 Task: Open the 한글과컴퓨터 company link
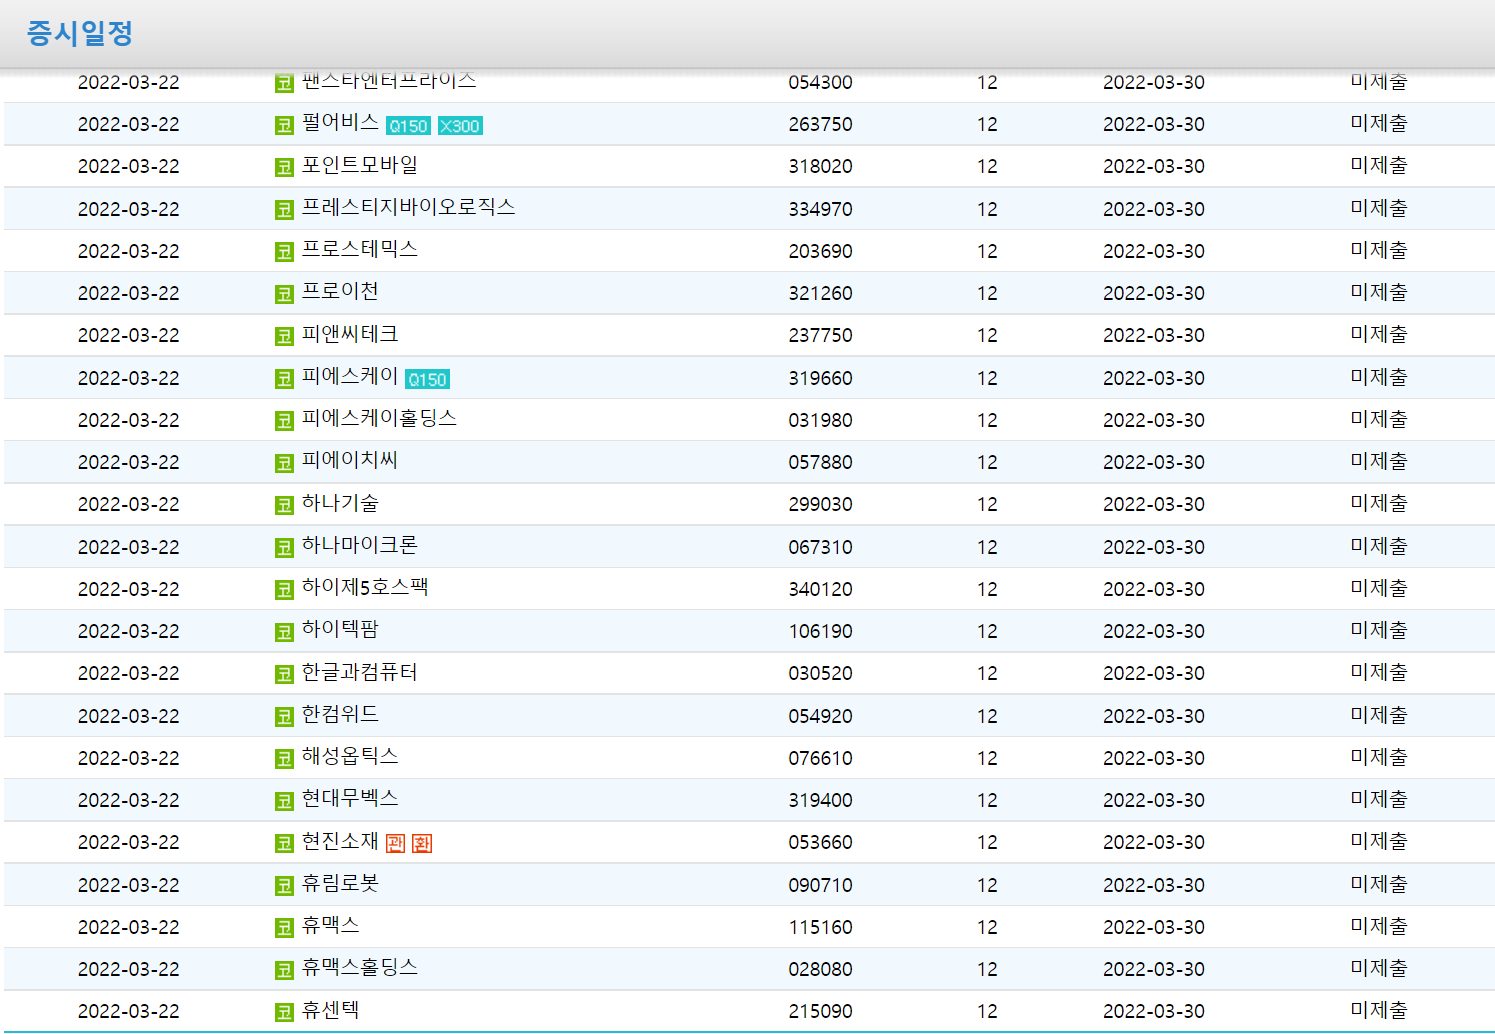pos(359,672)
